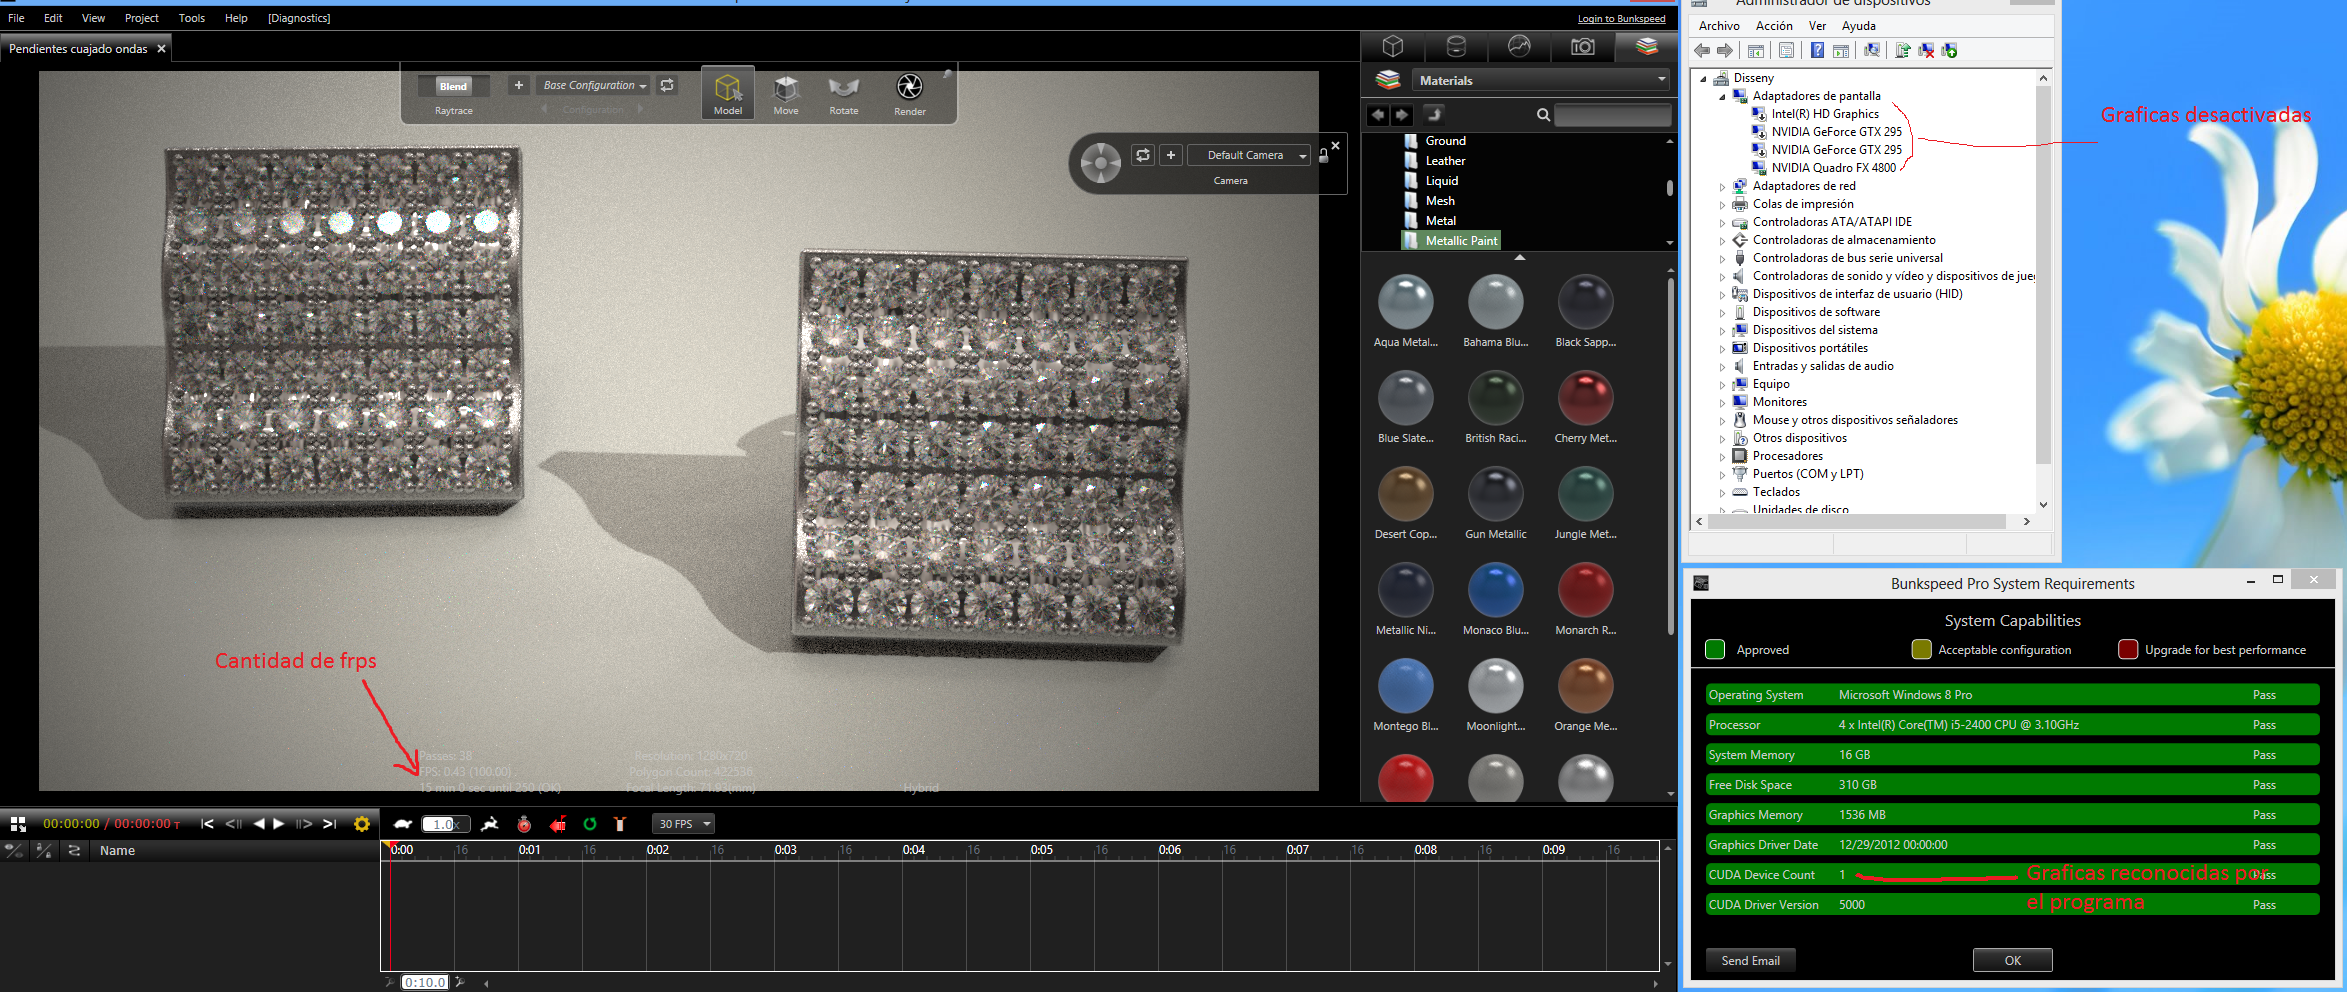
Task: Expand Adaptadores de red in Device Manager
Action: [1722, 187]
